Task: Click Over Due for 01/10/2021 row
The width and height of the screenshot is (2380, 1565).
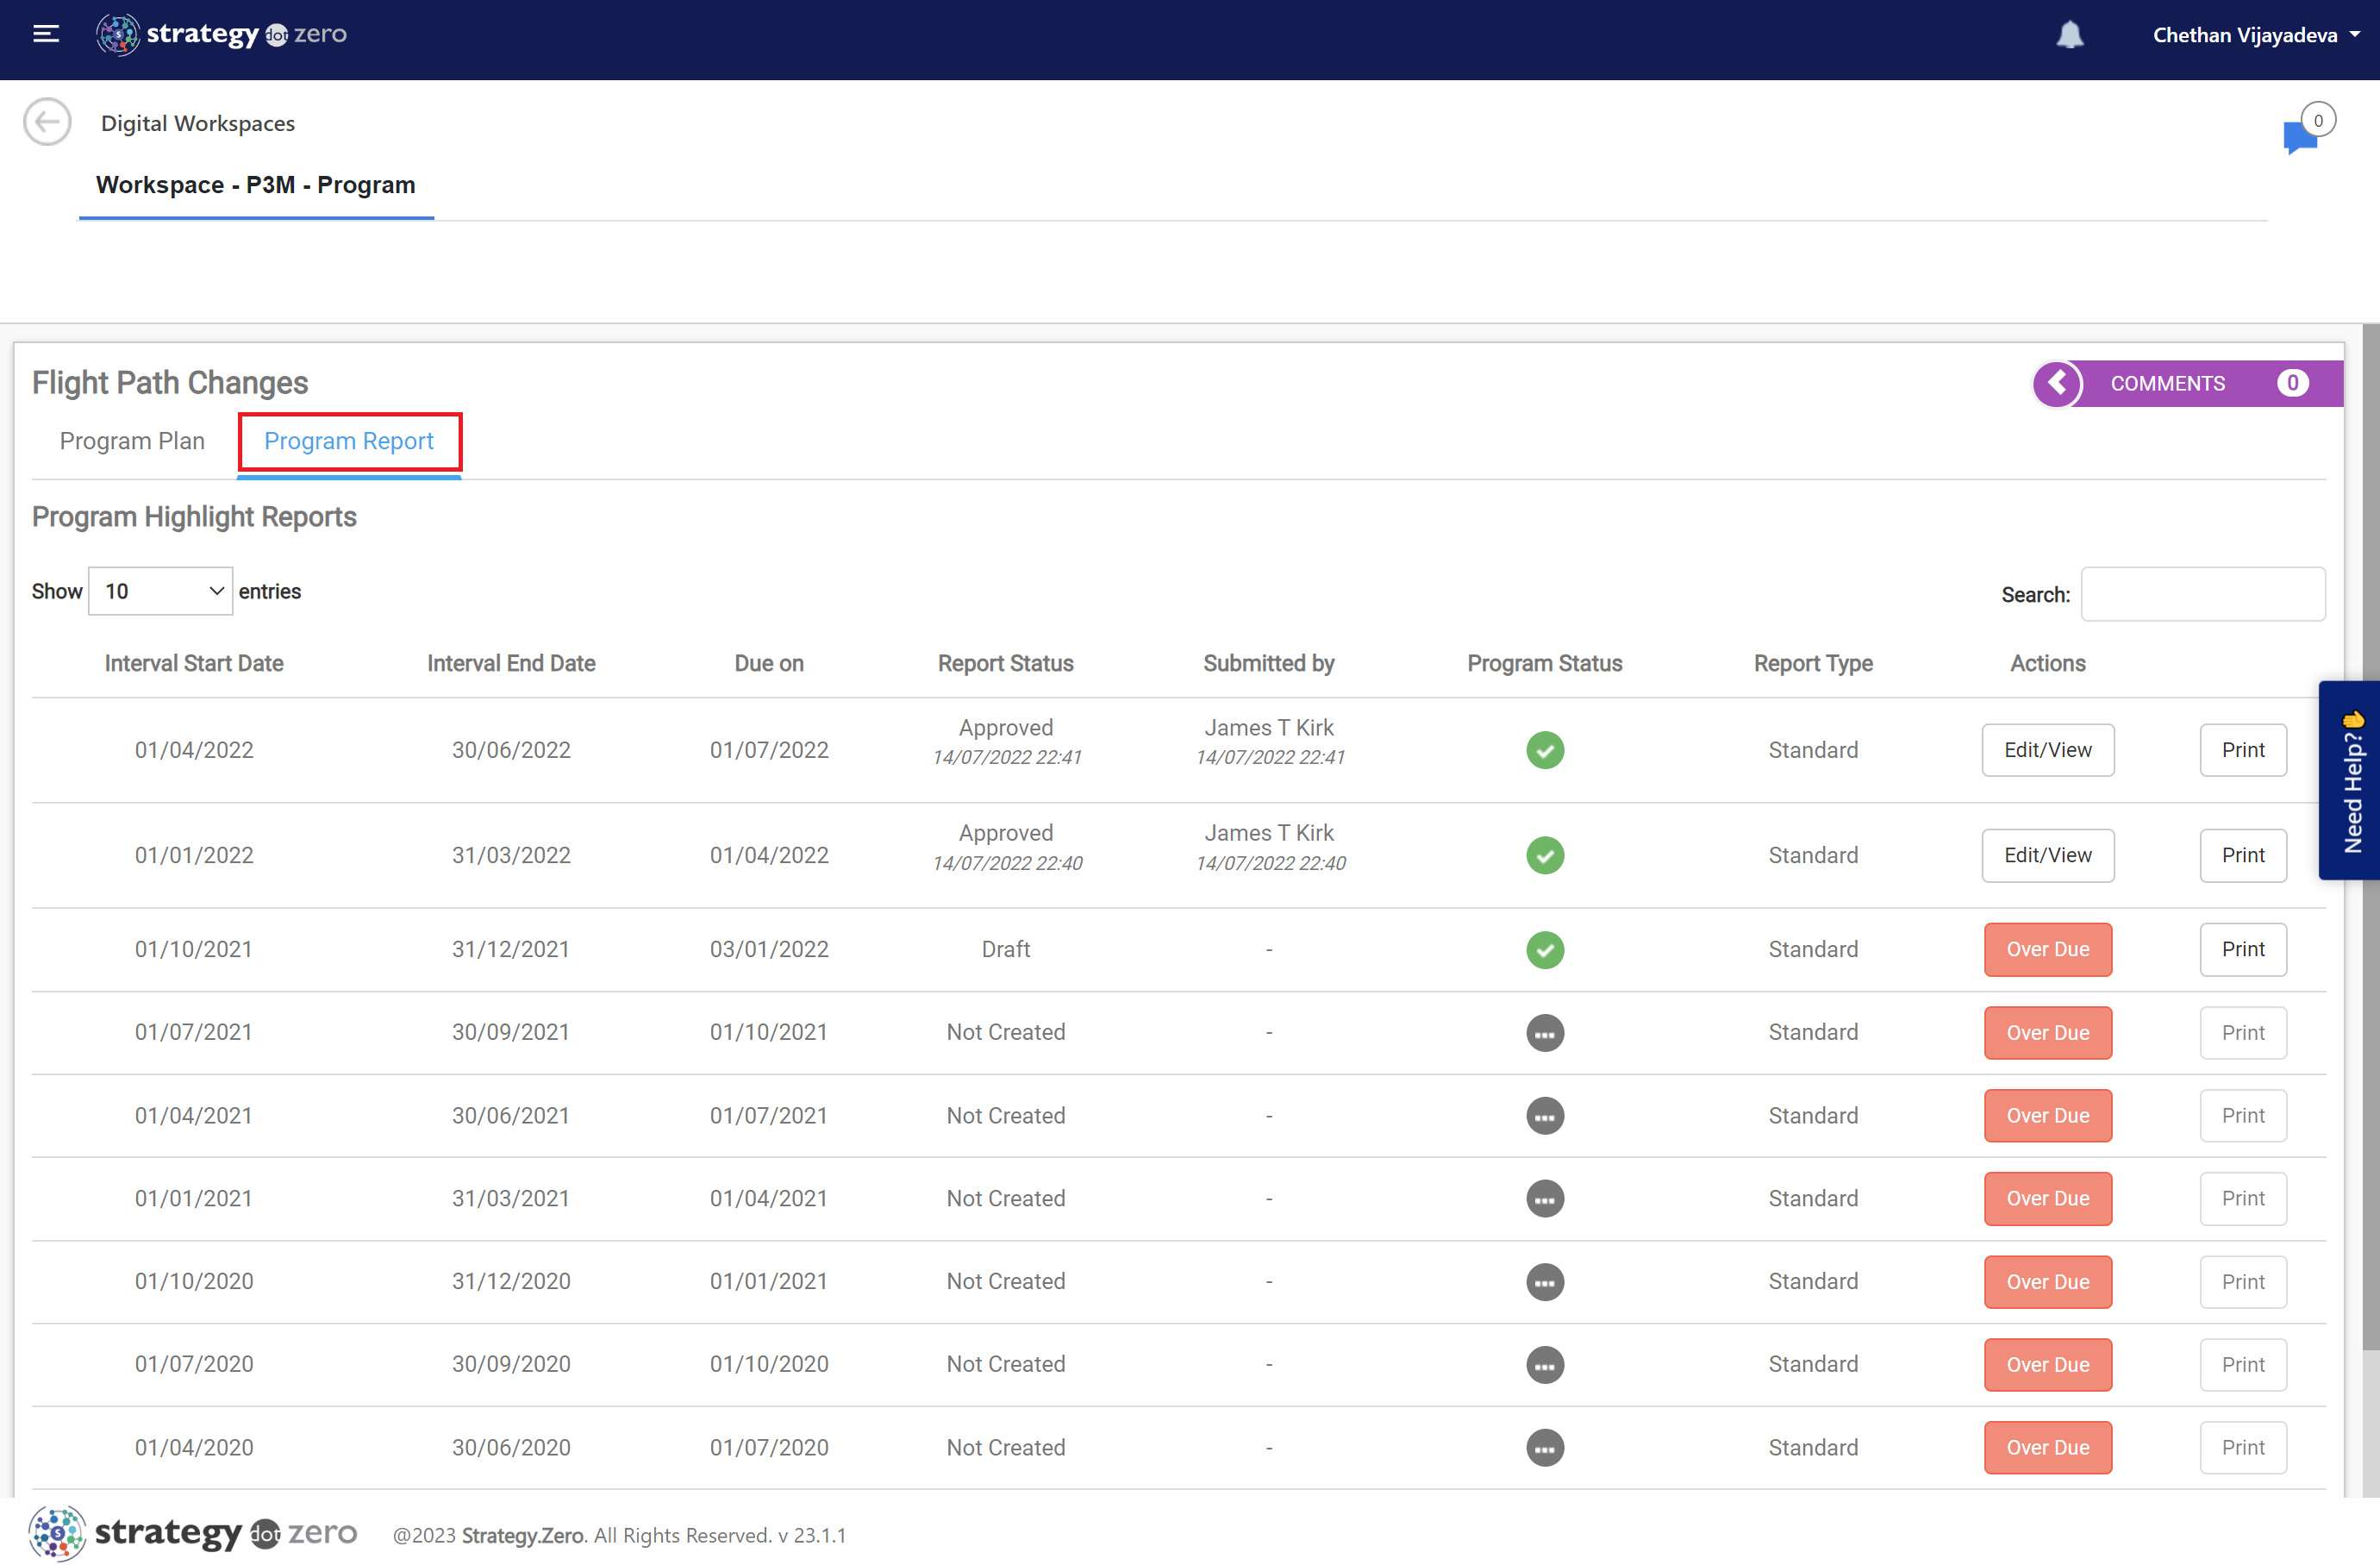Action: pyautogui.click(x=2047, y=949)
